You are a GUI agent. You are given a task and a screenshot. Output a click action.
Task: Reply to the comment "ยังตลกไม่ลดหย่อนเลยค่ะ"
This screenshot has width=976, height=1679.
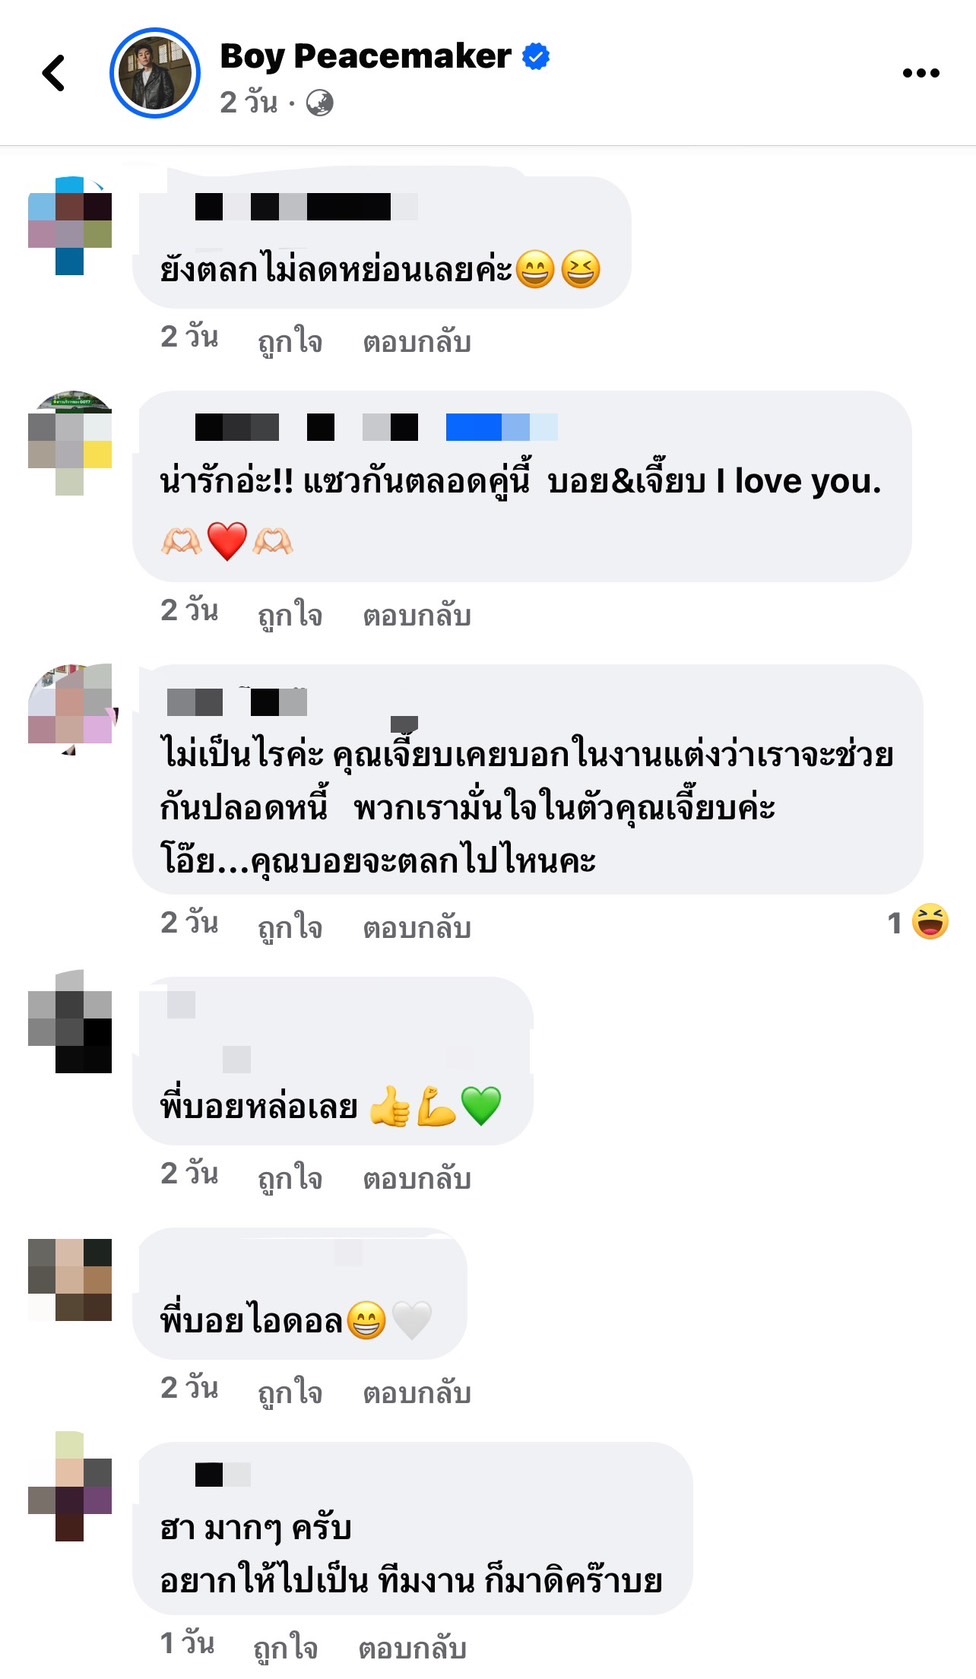coord(416,342)
